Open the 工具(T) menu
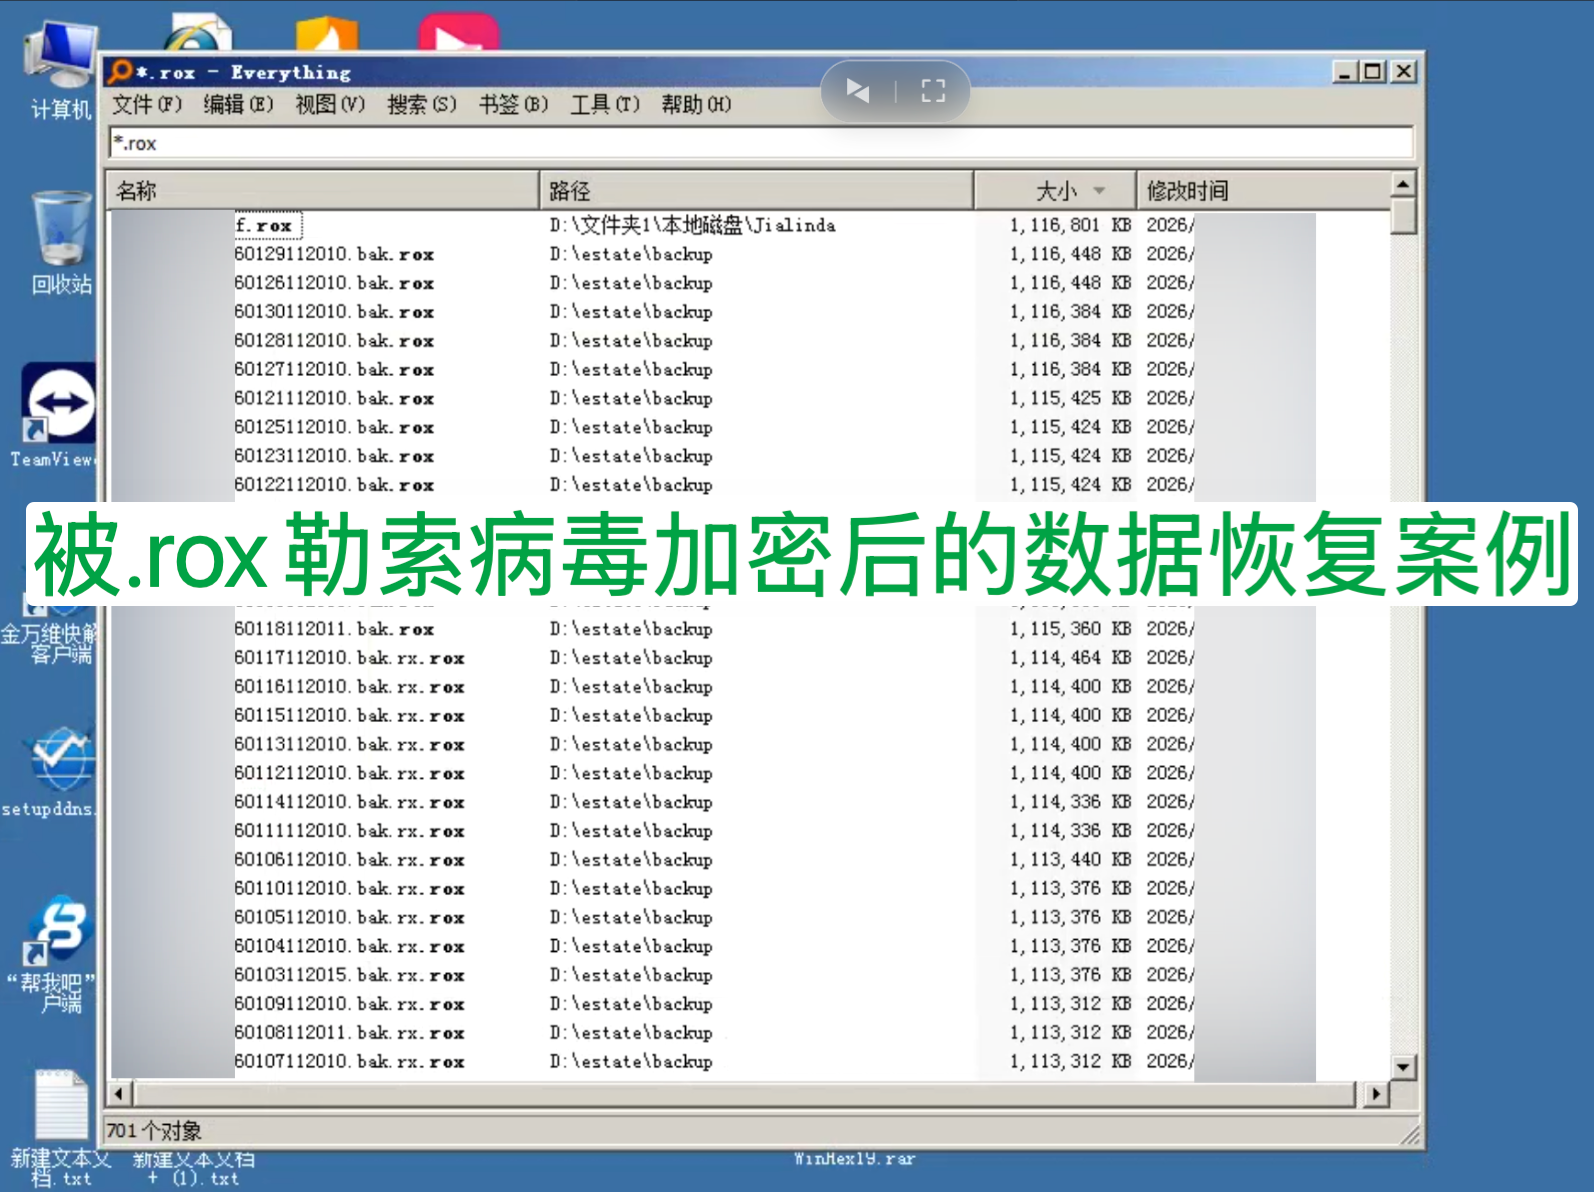Screen dimensions: 1594x1192 point(604,104)
